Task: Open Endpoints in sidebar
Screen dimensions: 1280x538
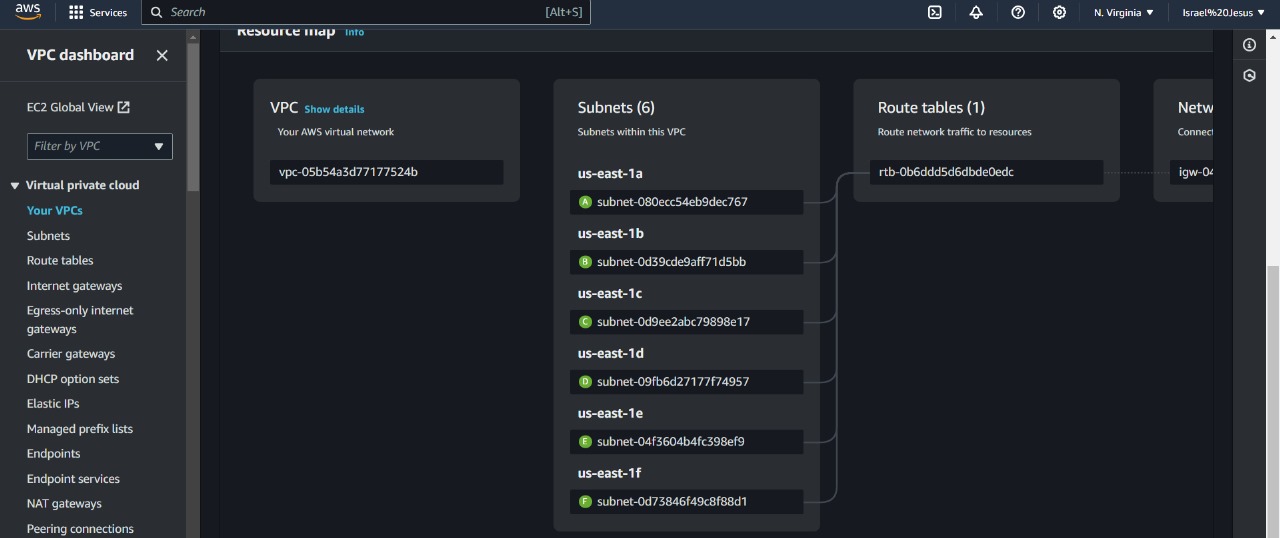Action: pos(53,453)
